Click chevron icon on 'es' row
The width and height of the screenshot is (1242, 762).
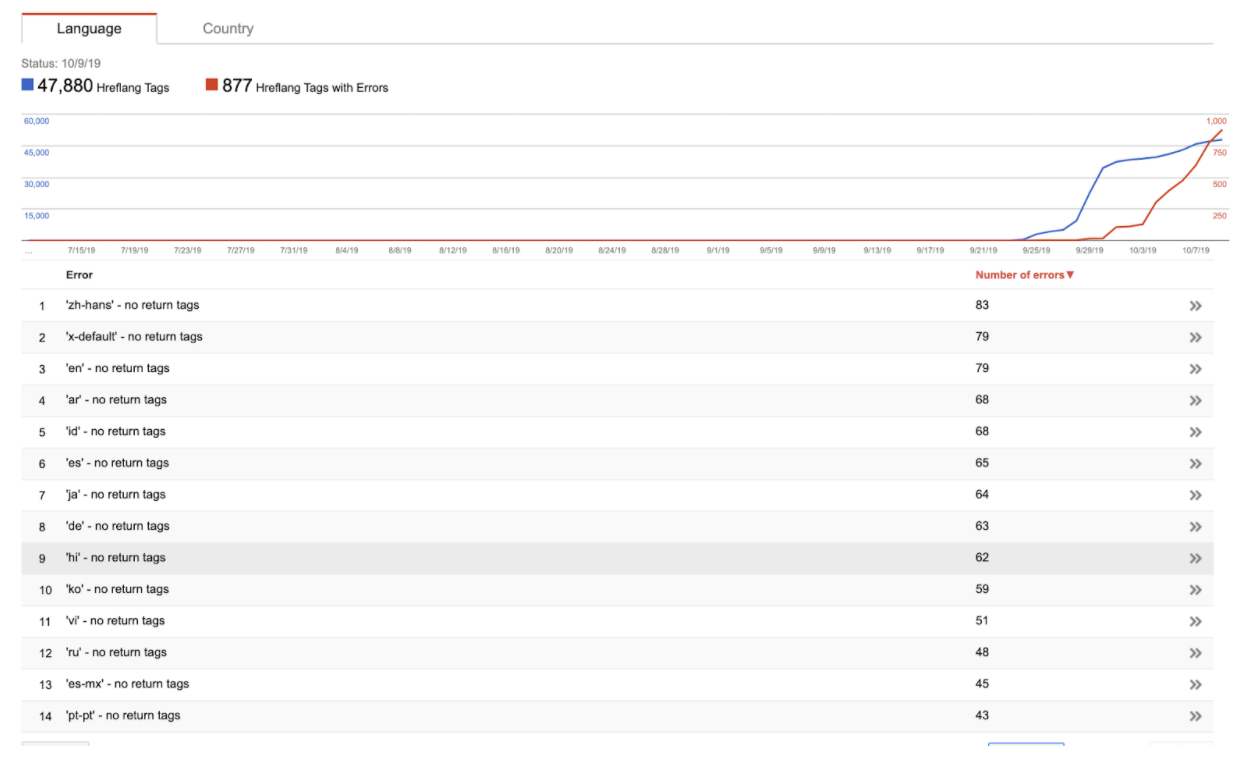point(1195,464)
